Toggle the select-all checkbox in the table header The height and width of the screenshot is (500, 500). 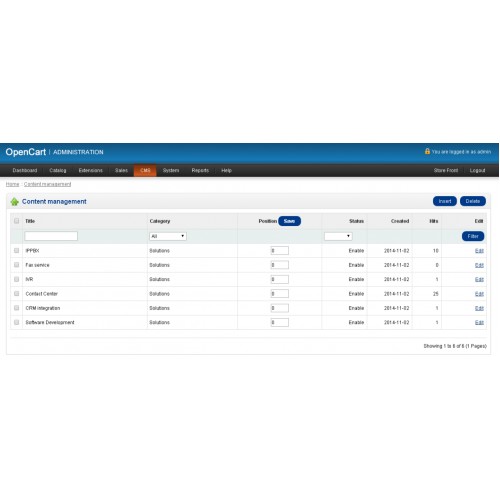click(16, 221)
